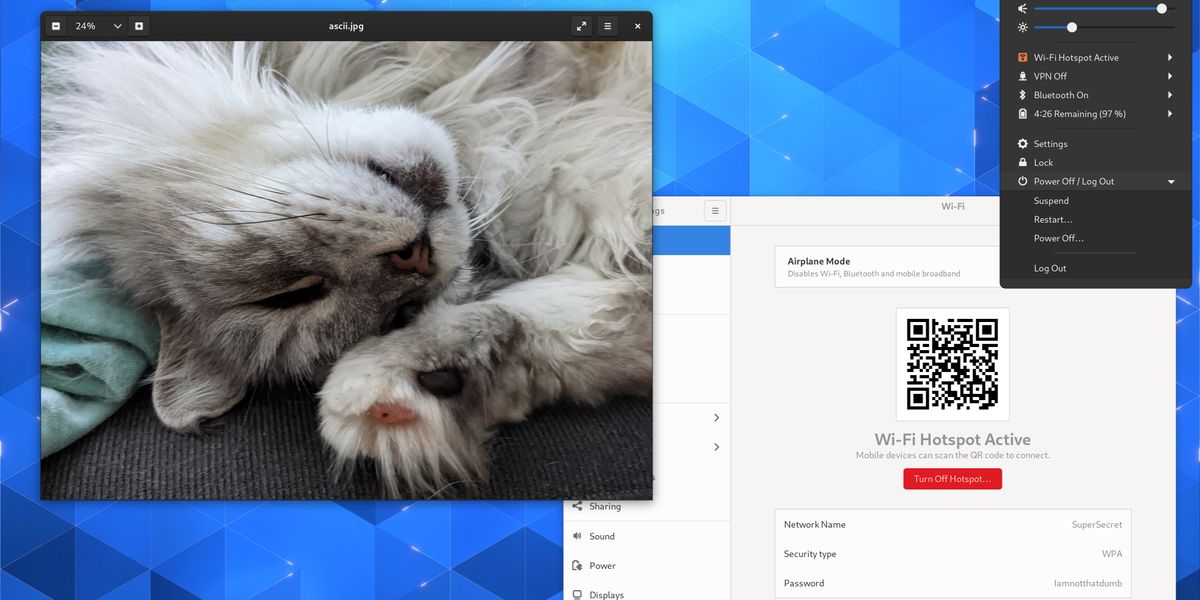Viewport: 1200px width, 600px height.
Task: Select the zoom in icon in image viewer
Action: 138,26
